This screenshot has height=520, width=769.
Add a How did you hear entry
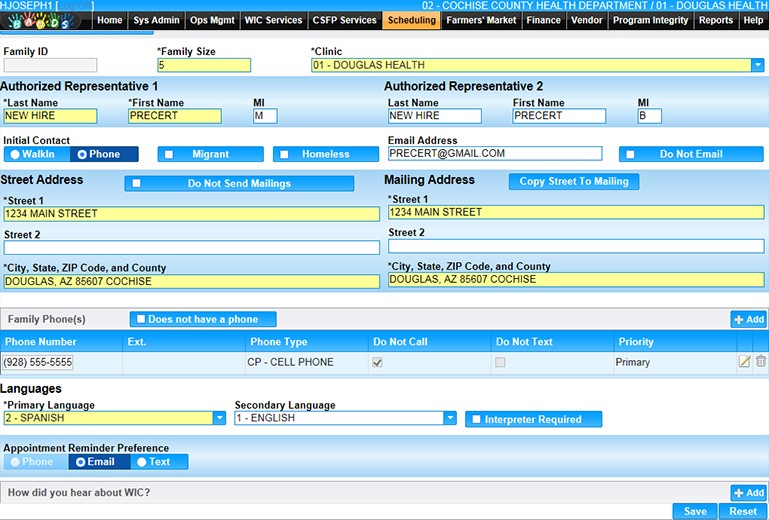point(748,492)
